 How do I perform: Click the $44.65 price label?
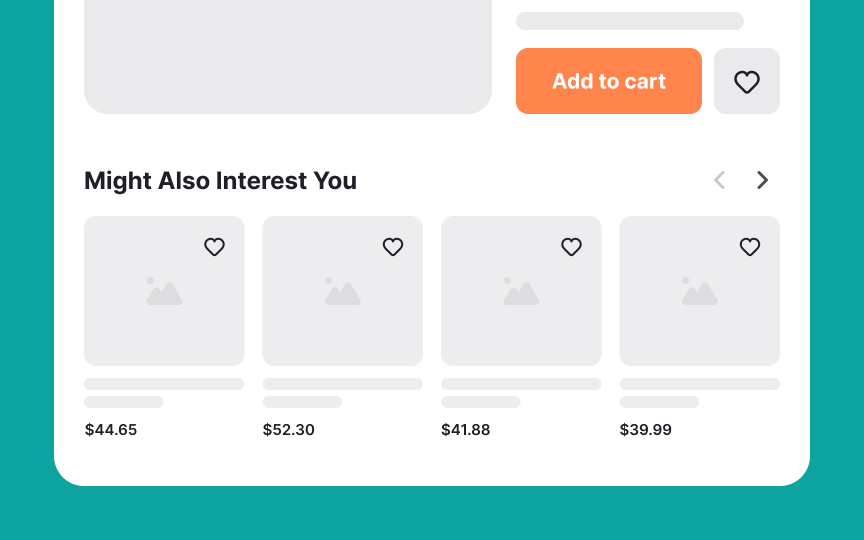coord(111,430)
